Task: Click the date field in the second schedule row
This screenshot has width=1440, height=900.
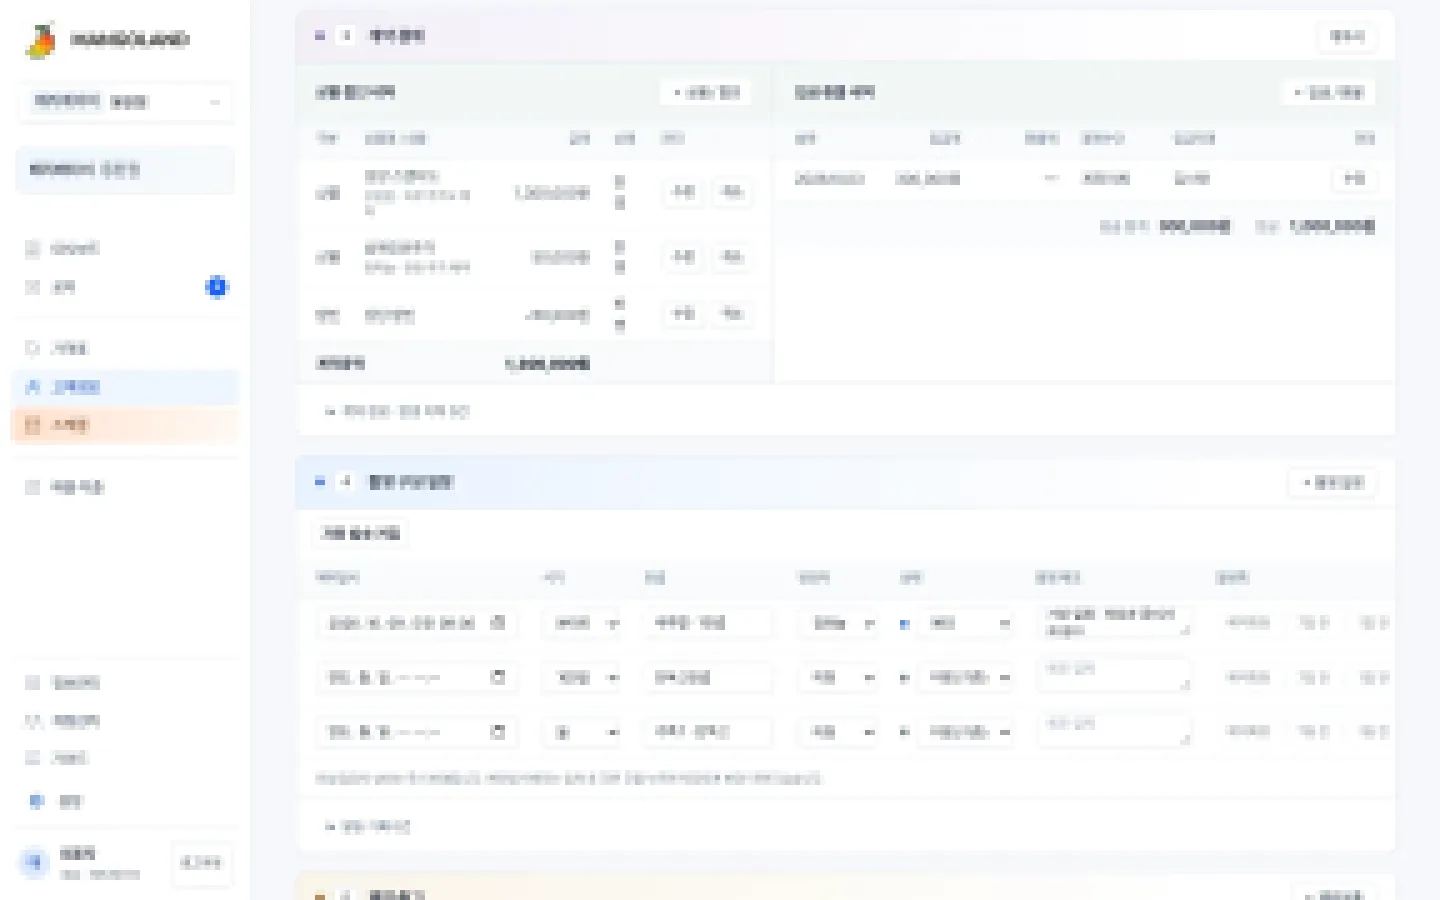Action: tap(416, 678)
